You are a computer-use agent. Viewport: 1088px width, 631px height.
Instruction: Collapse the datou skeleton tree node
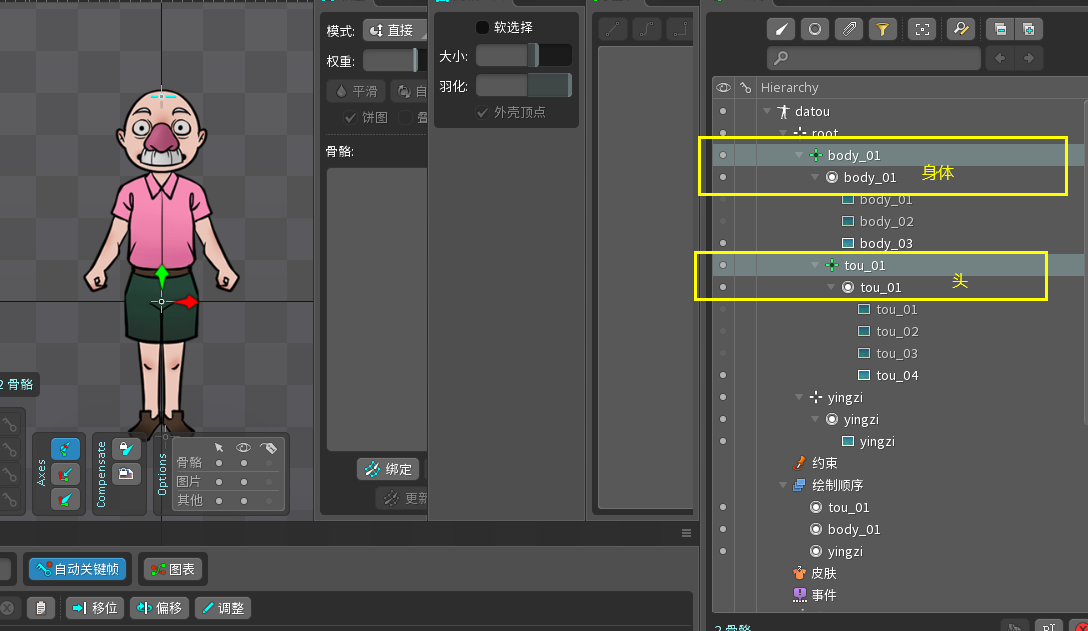pos(767,112)
